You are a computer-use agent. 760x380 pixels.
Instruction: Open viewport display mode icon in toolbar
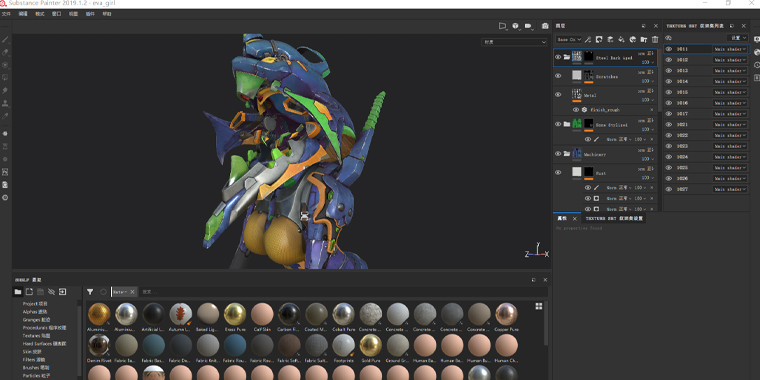[x=503, y=26]
